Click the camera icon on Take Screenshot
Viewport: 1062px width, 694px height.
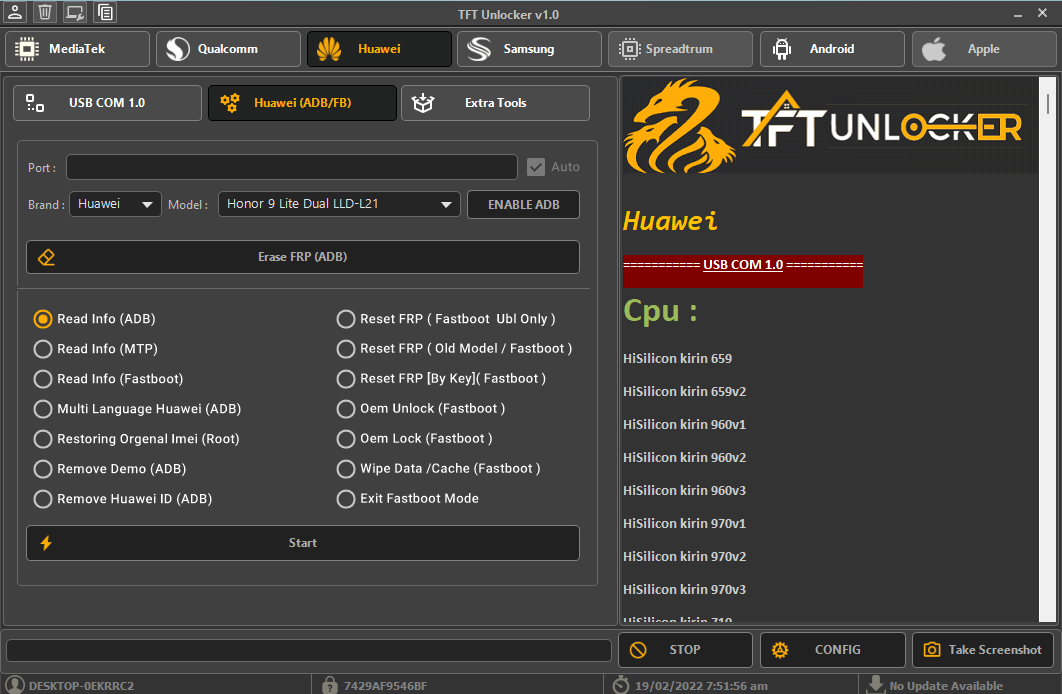[x=932, y=650]
